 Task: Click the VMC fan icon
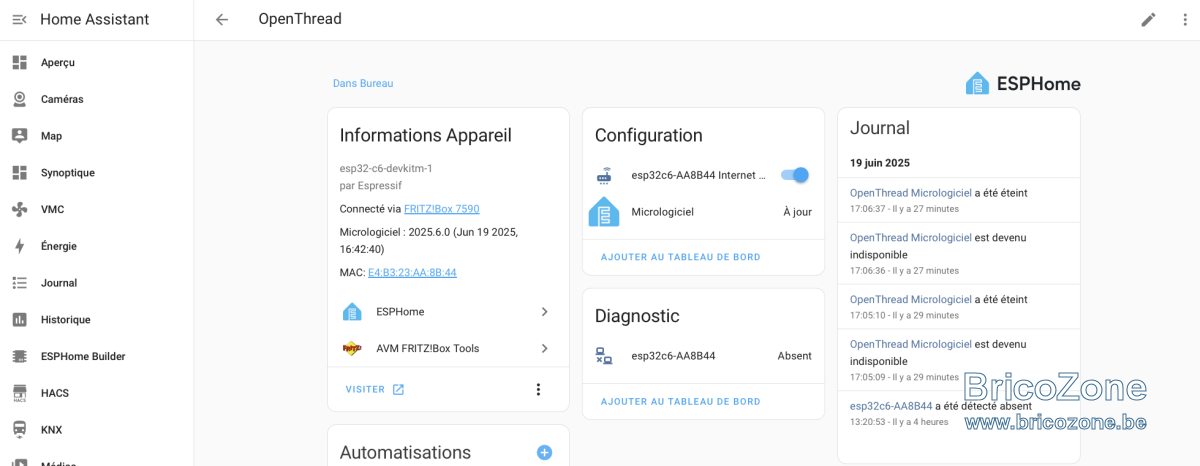point(19,209)
